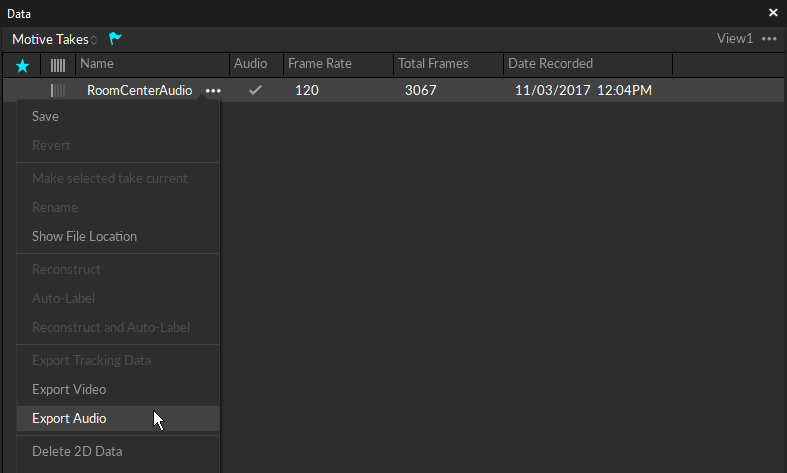Close the Data panel
787x473 pixels.
[x=772, y=13]
